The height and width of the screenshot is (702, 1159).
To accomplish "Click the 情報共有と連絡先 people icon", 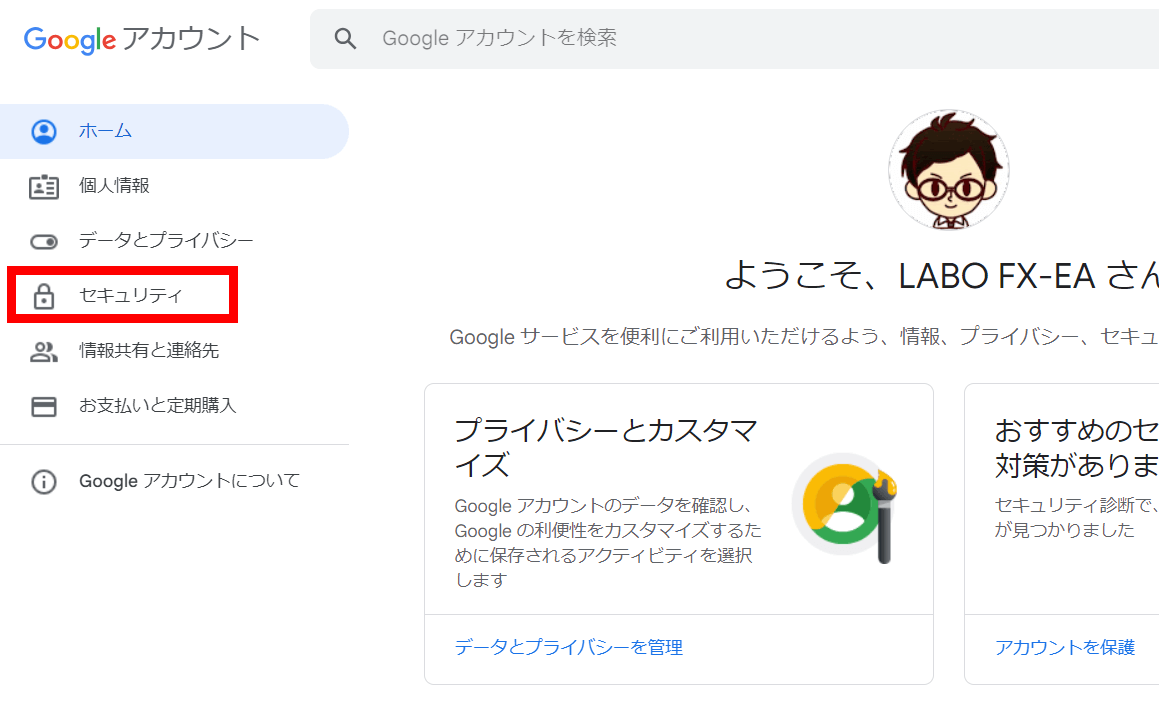I will [44, 352].
